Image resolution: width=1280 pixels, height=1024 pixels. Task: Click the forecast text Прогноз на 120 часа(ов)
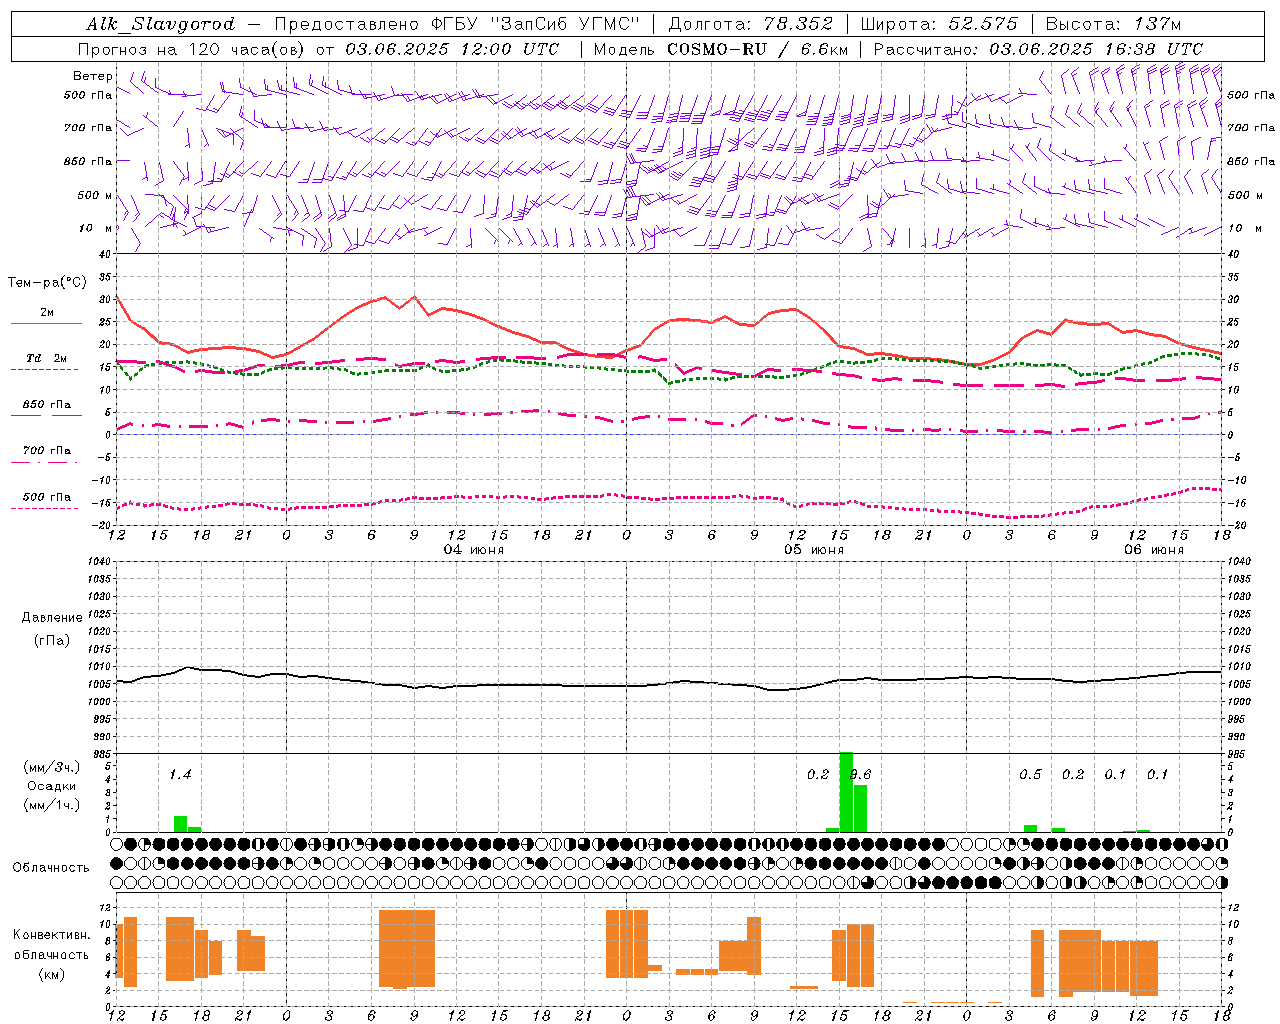click(192, 48)
